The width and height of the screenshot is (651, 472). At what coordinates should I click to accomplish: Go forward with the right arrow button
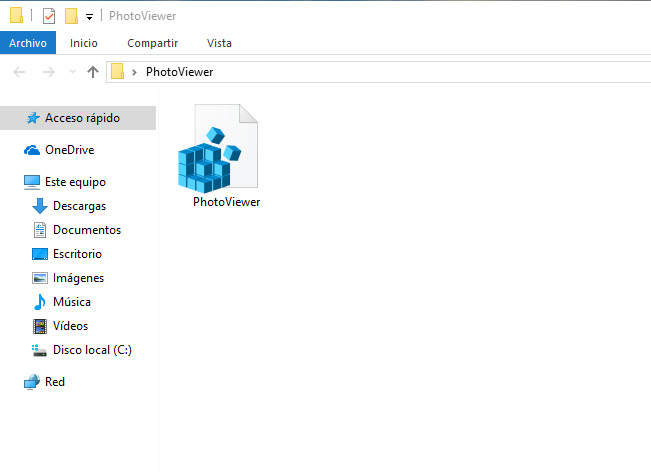point(49,72)
